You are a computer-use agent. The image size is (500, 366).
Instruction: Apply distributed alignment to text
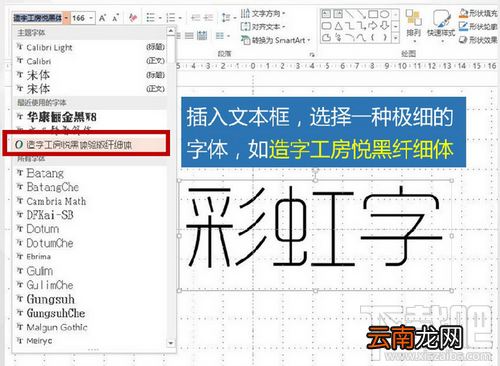click(202, 35)
